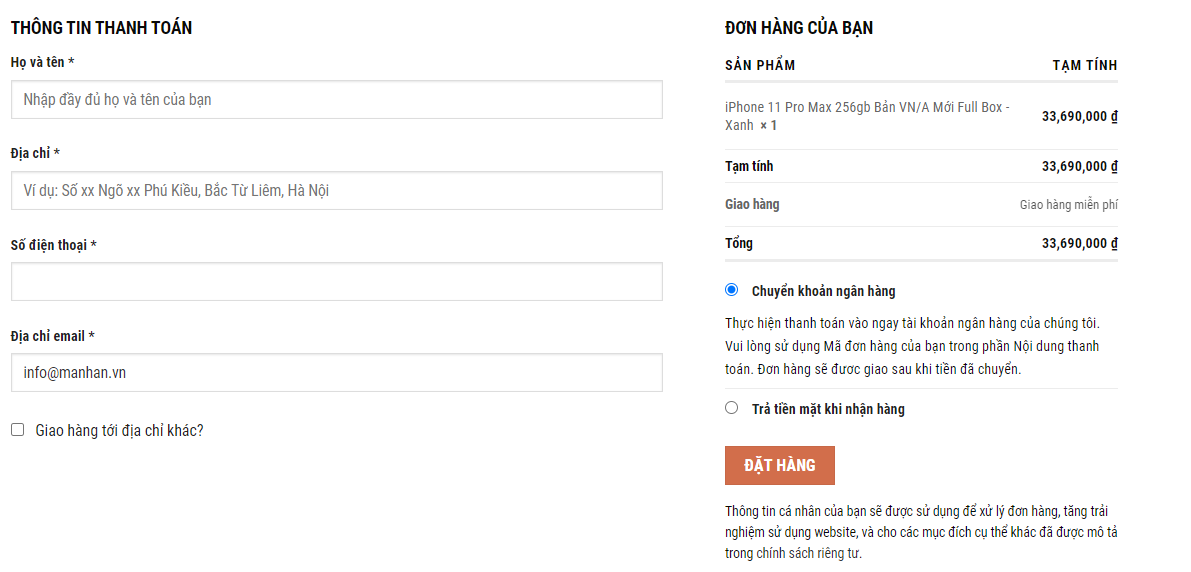Choose the Trả tiền mặt khi nhận hàng radio

point(732,408)
